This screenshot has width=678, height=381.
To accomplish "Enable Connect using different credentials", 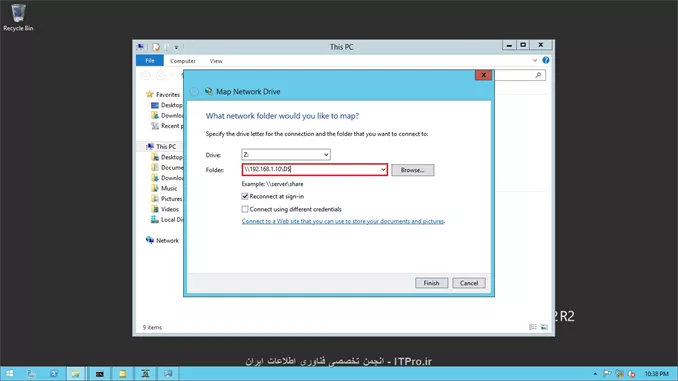I will (x=245, y=209).
